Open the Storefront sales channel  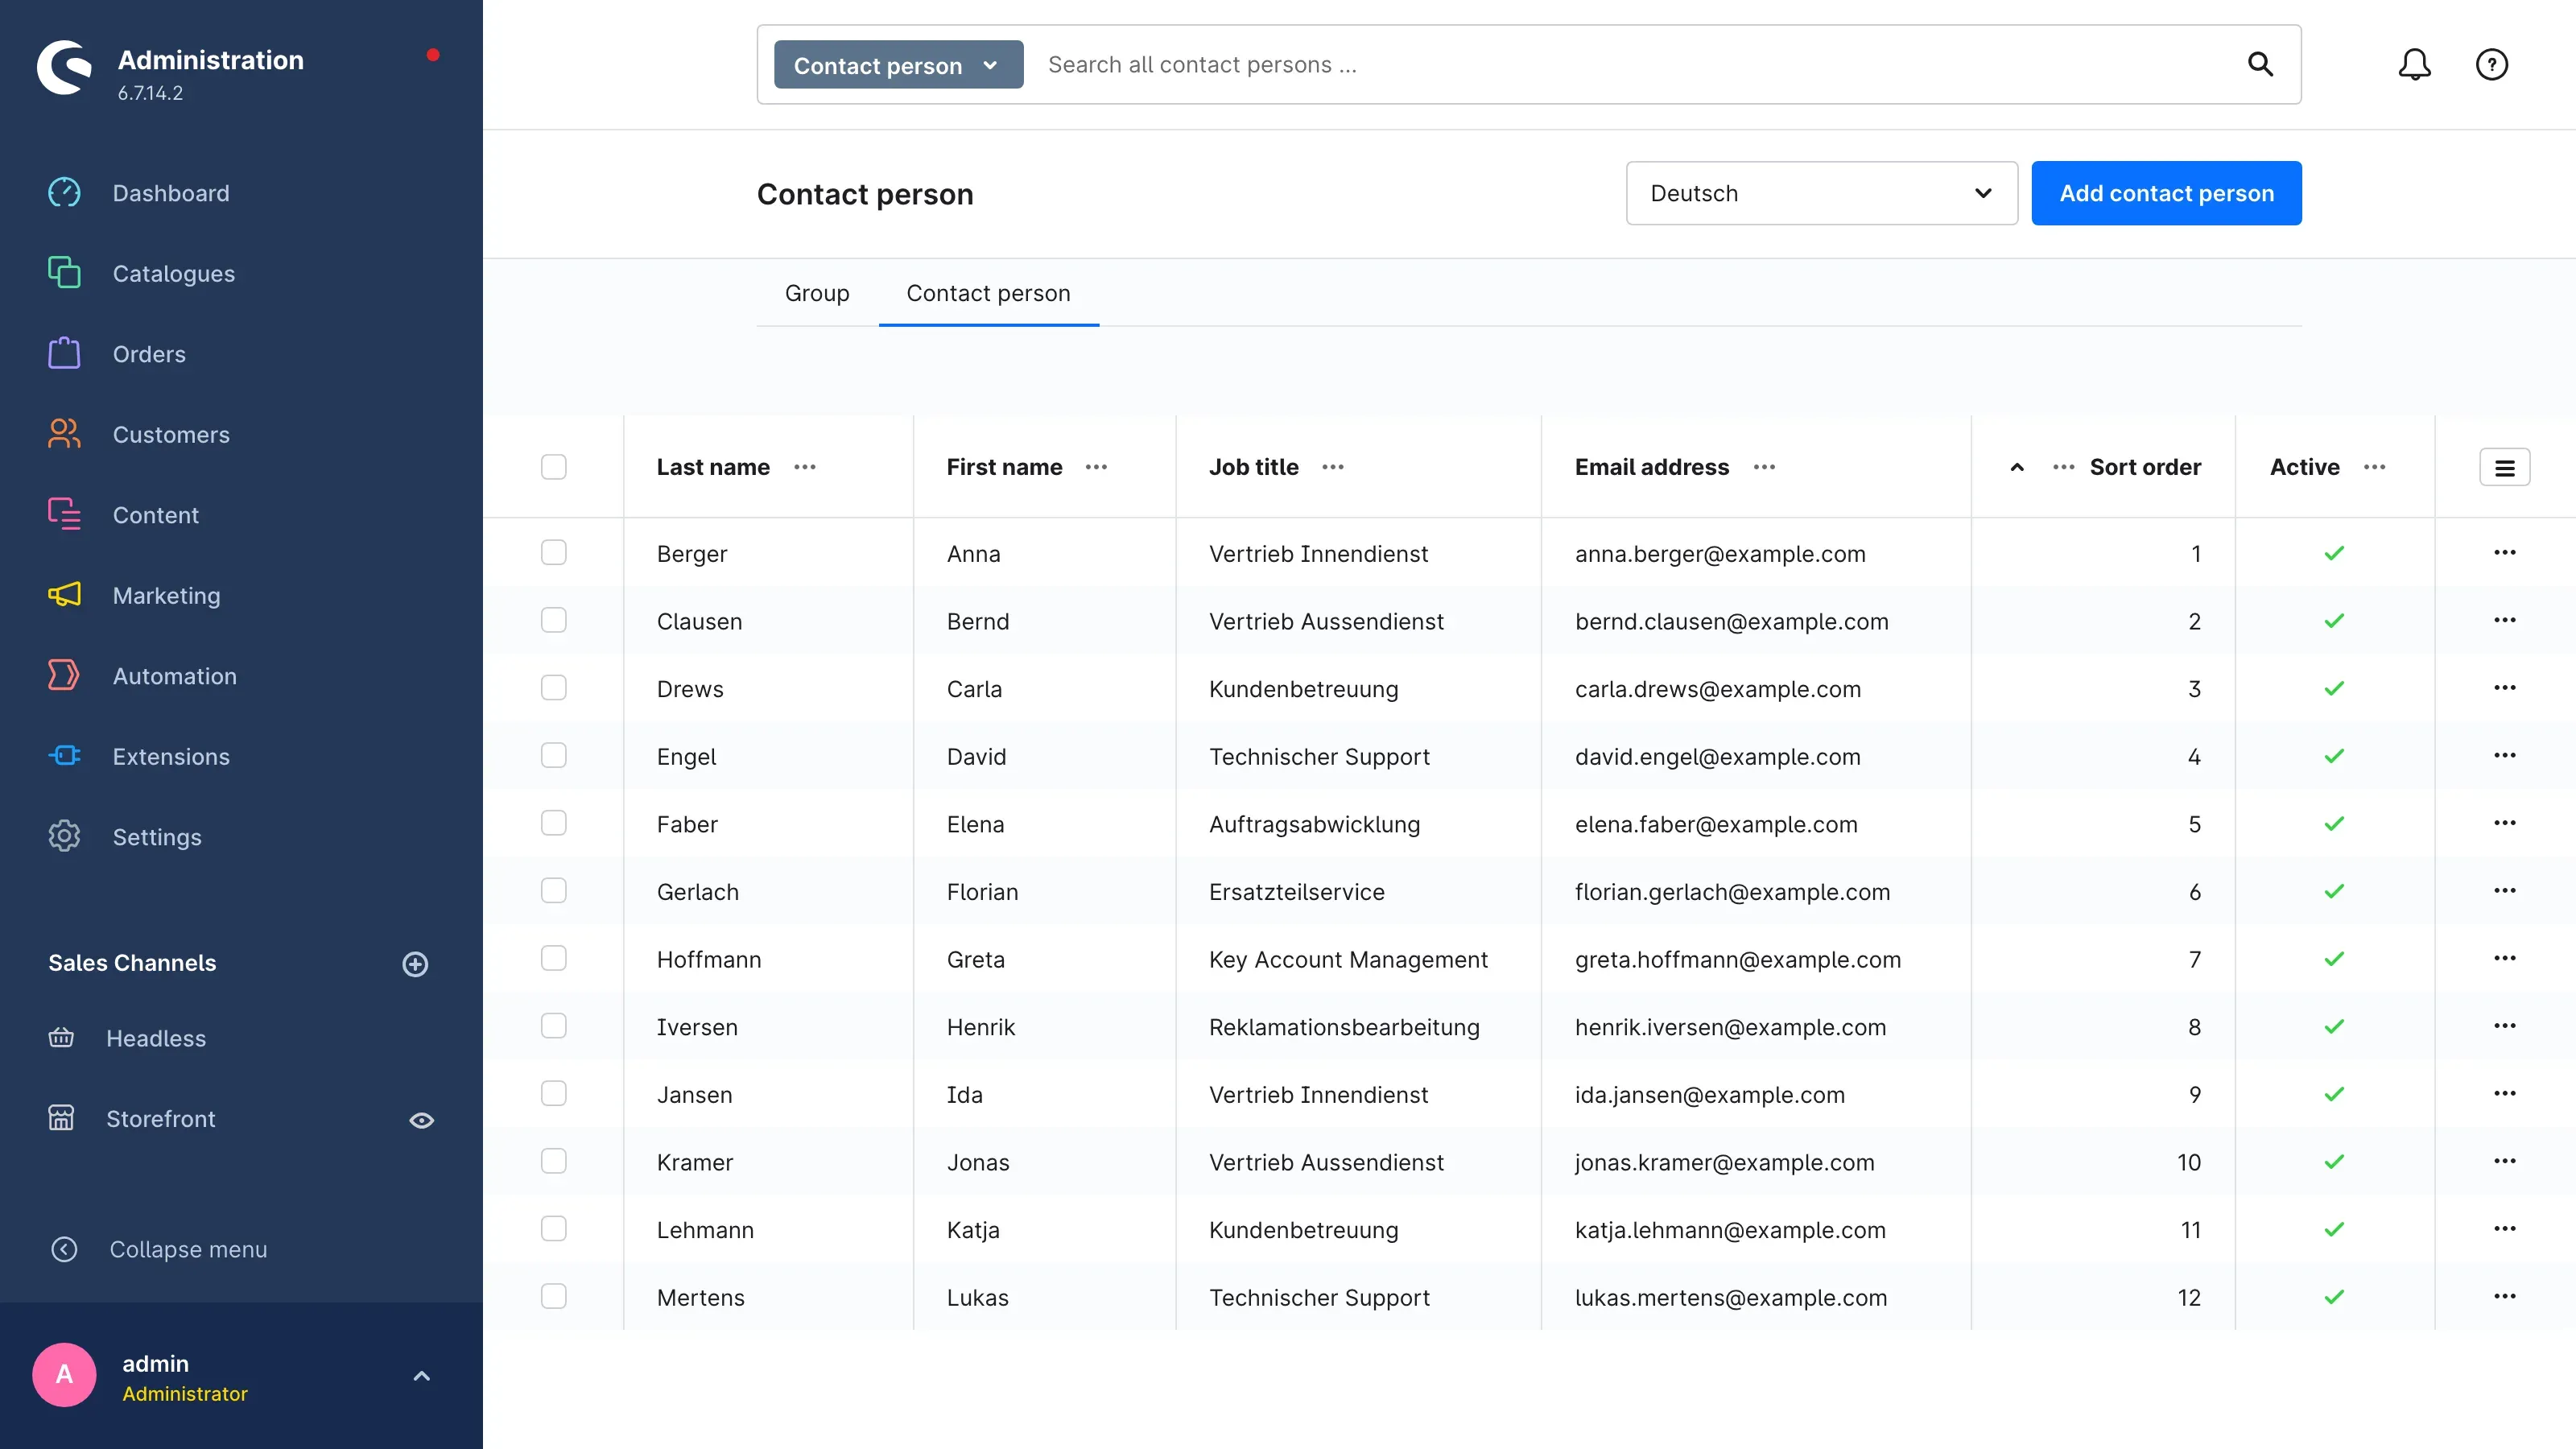[x=160, y=1119]
